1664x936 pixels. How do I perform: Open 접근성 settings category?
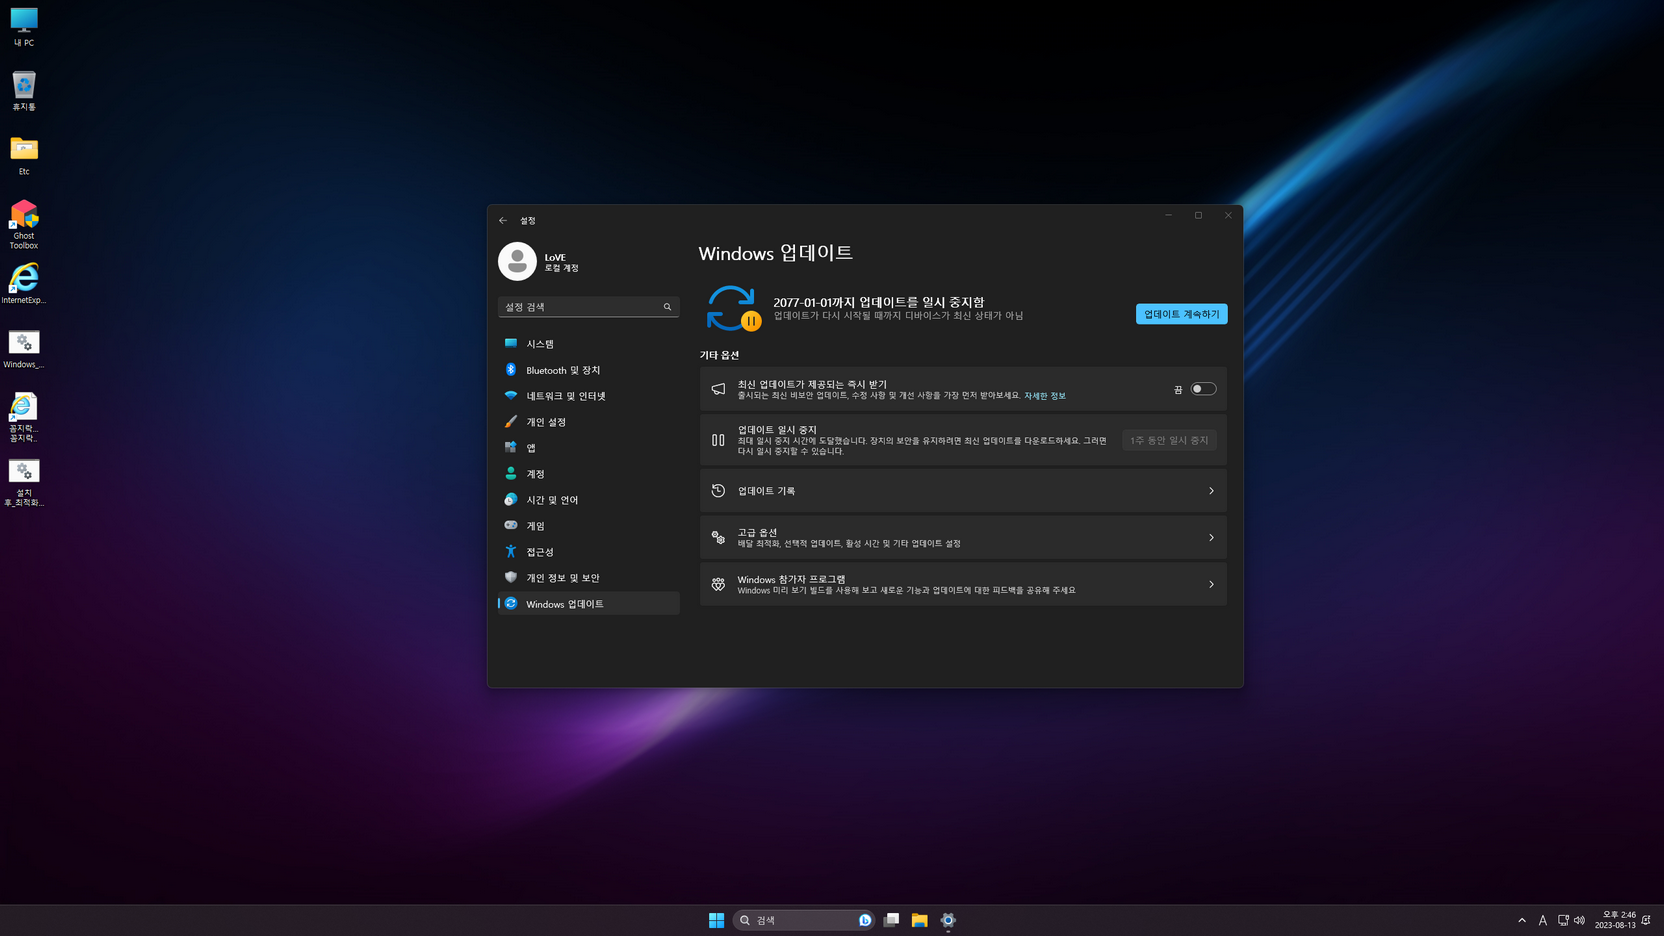589,552
